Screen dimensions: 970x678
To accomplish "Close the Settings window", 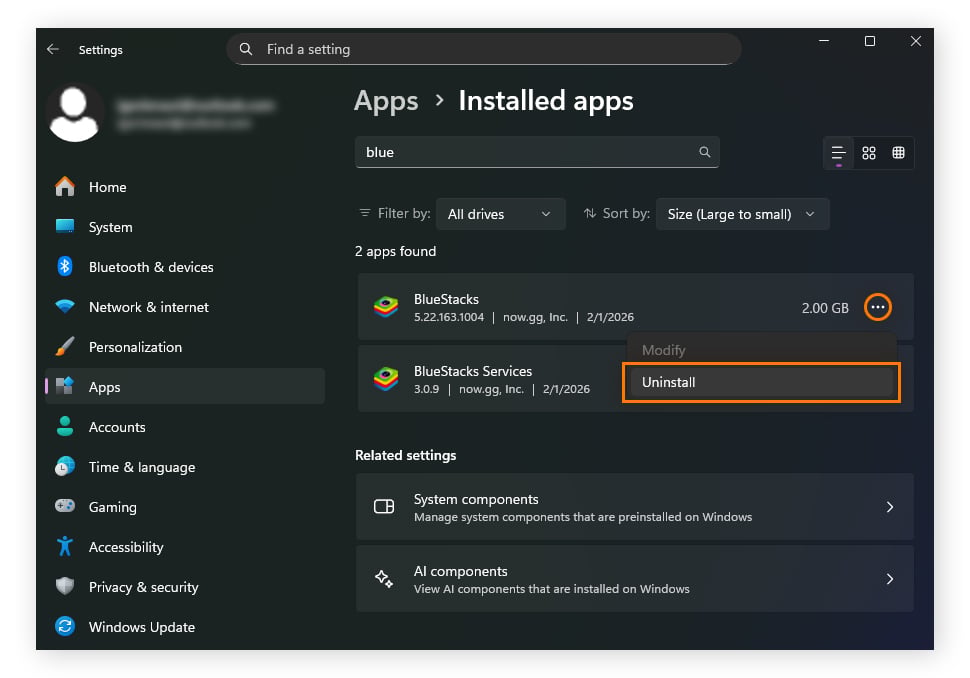I will [x=916, y=41].
